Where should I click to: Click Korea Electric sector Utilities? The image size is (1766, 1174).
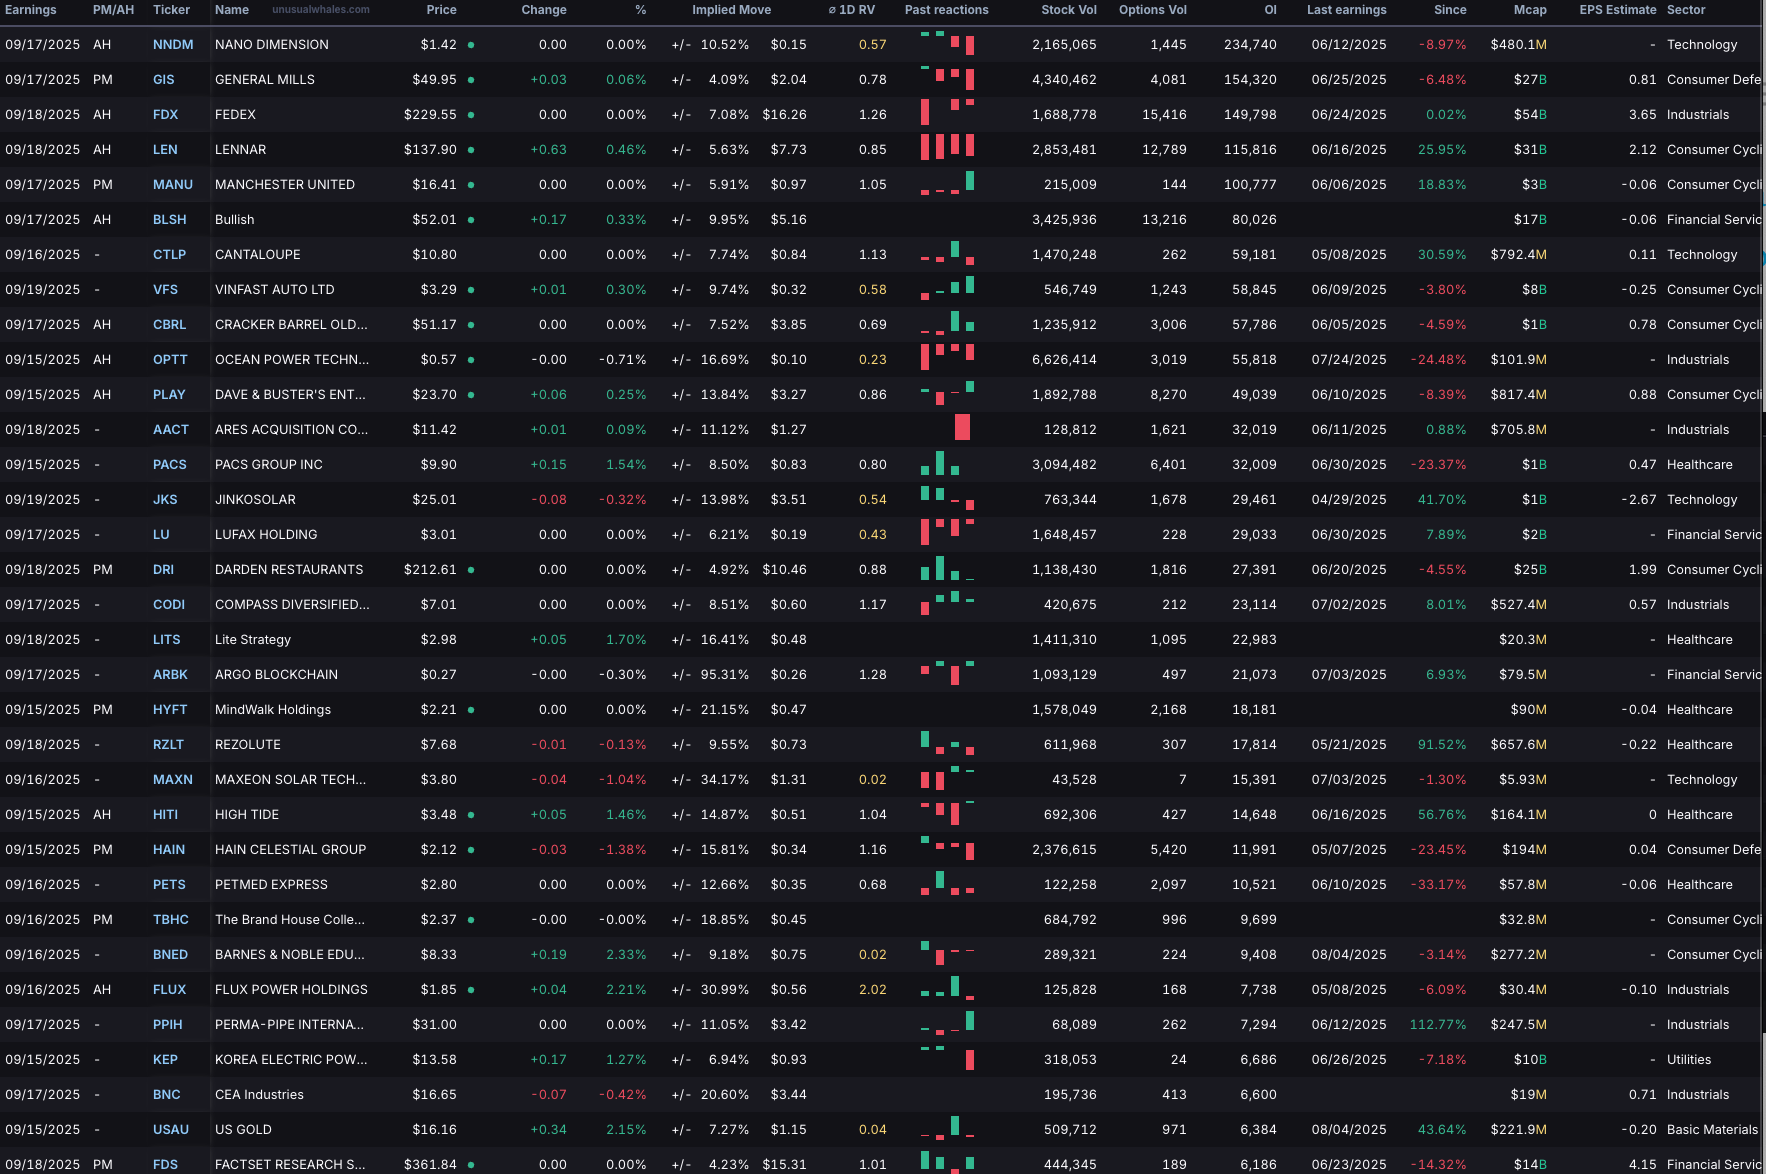pos(1689,1060)
